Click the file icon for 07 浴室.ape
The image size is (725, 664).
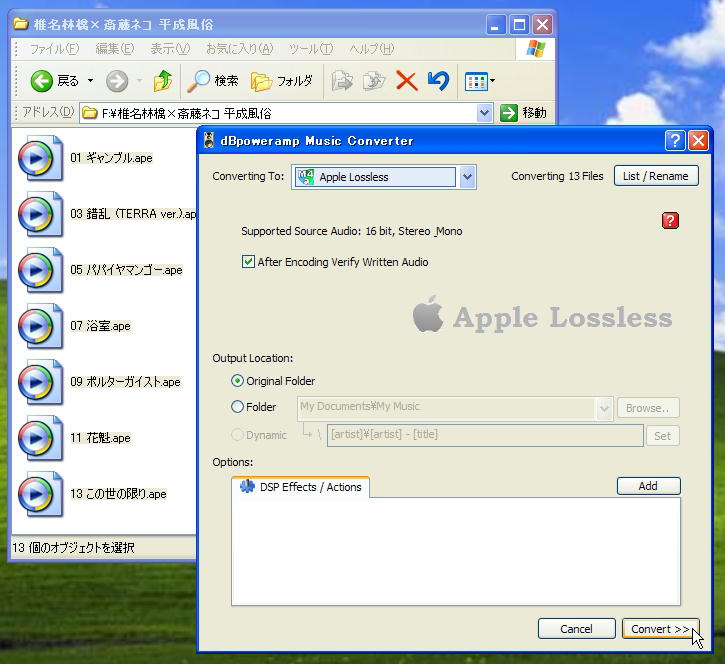[41, 326]
